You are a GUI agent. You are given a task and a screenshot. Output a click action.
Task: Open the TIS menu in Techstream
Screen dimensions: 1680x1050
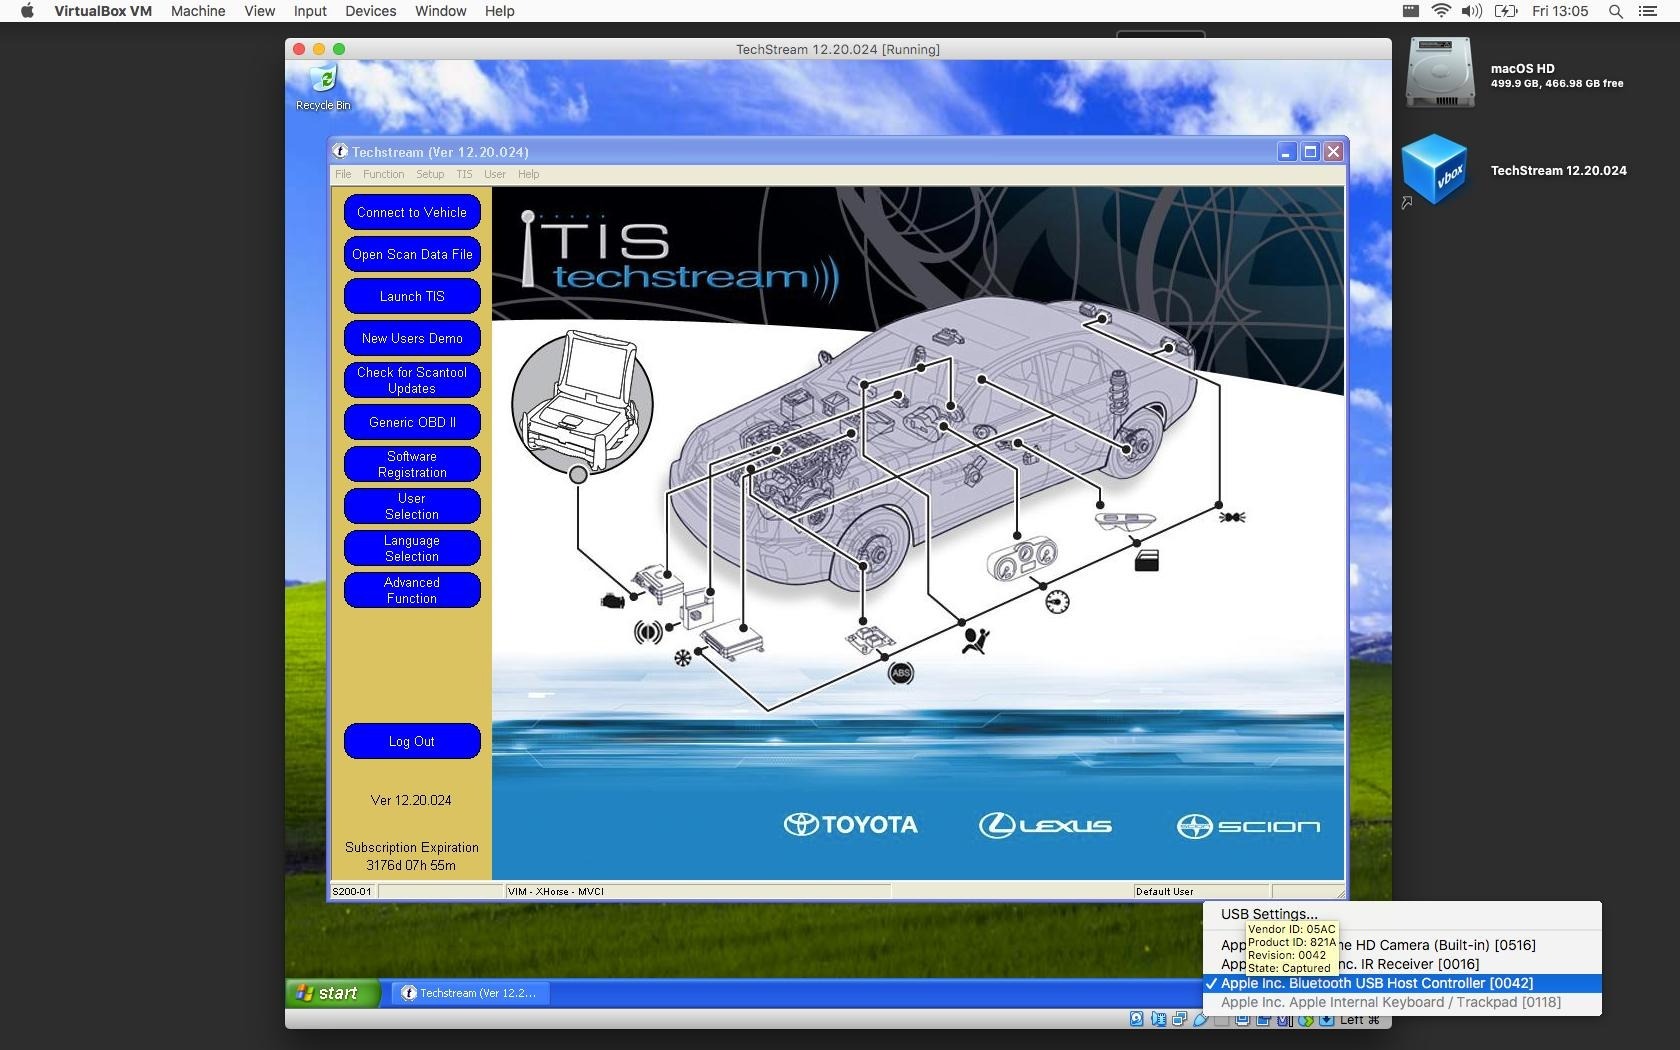point(464,174)
